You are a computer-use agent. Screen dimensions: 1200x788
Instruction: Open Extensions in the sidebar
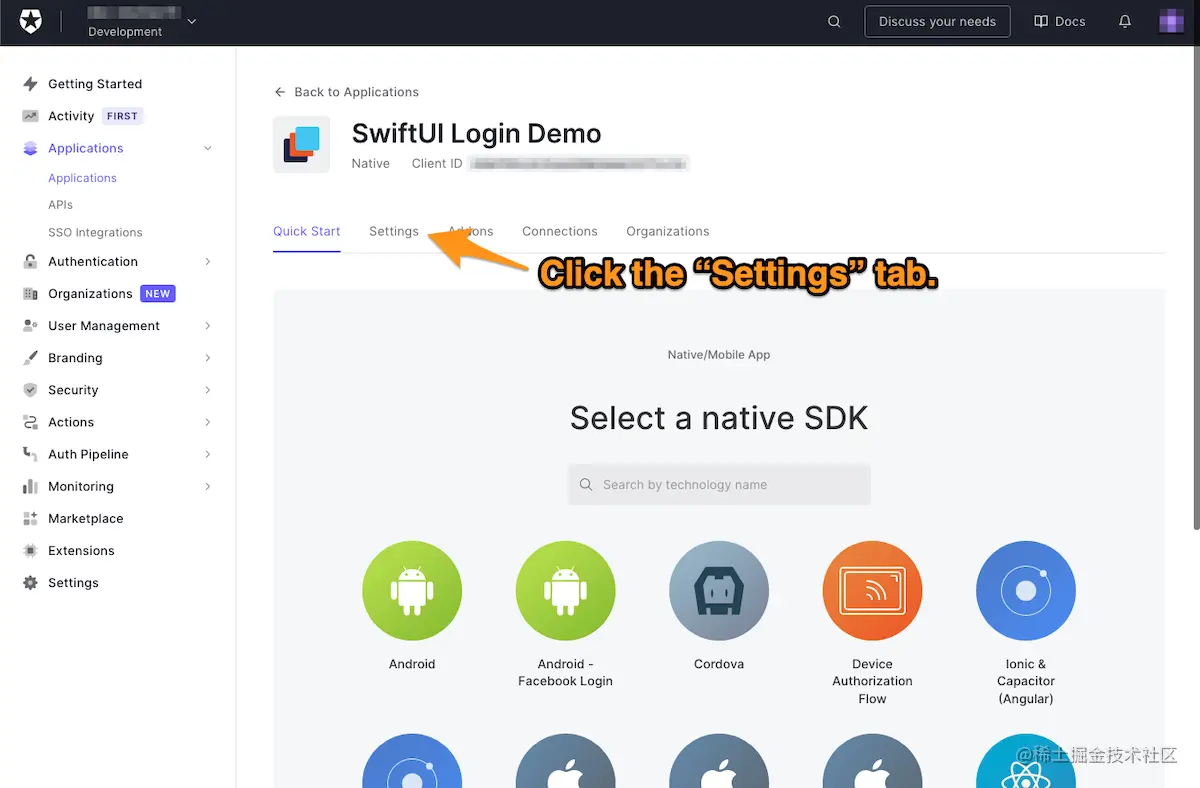(x=82, y=551)
